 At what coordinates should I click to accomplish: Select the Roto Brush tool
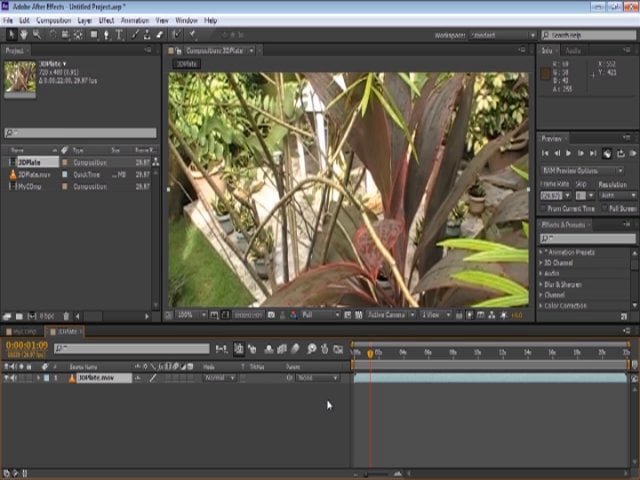(176, 35)
